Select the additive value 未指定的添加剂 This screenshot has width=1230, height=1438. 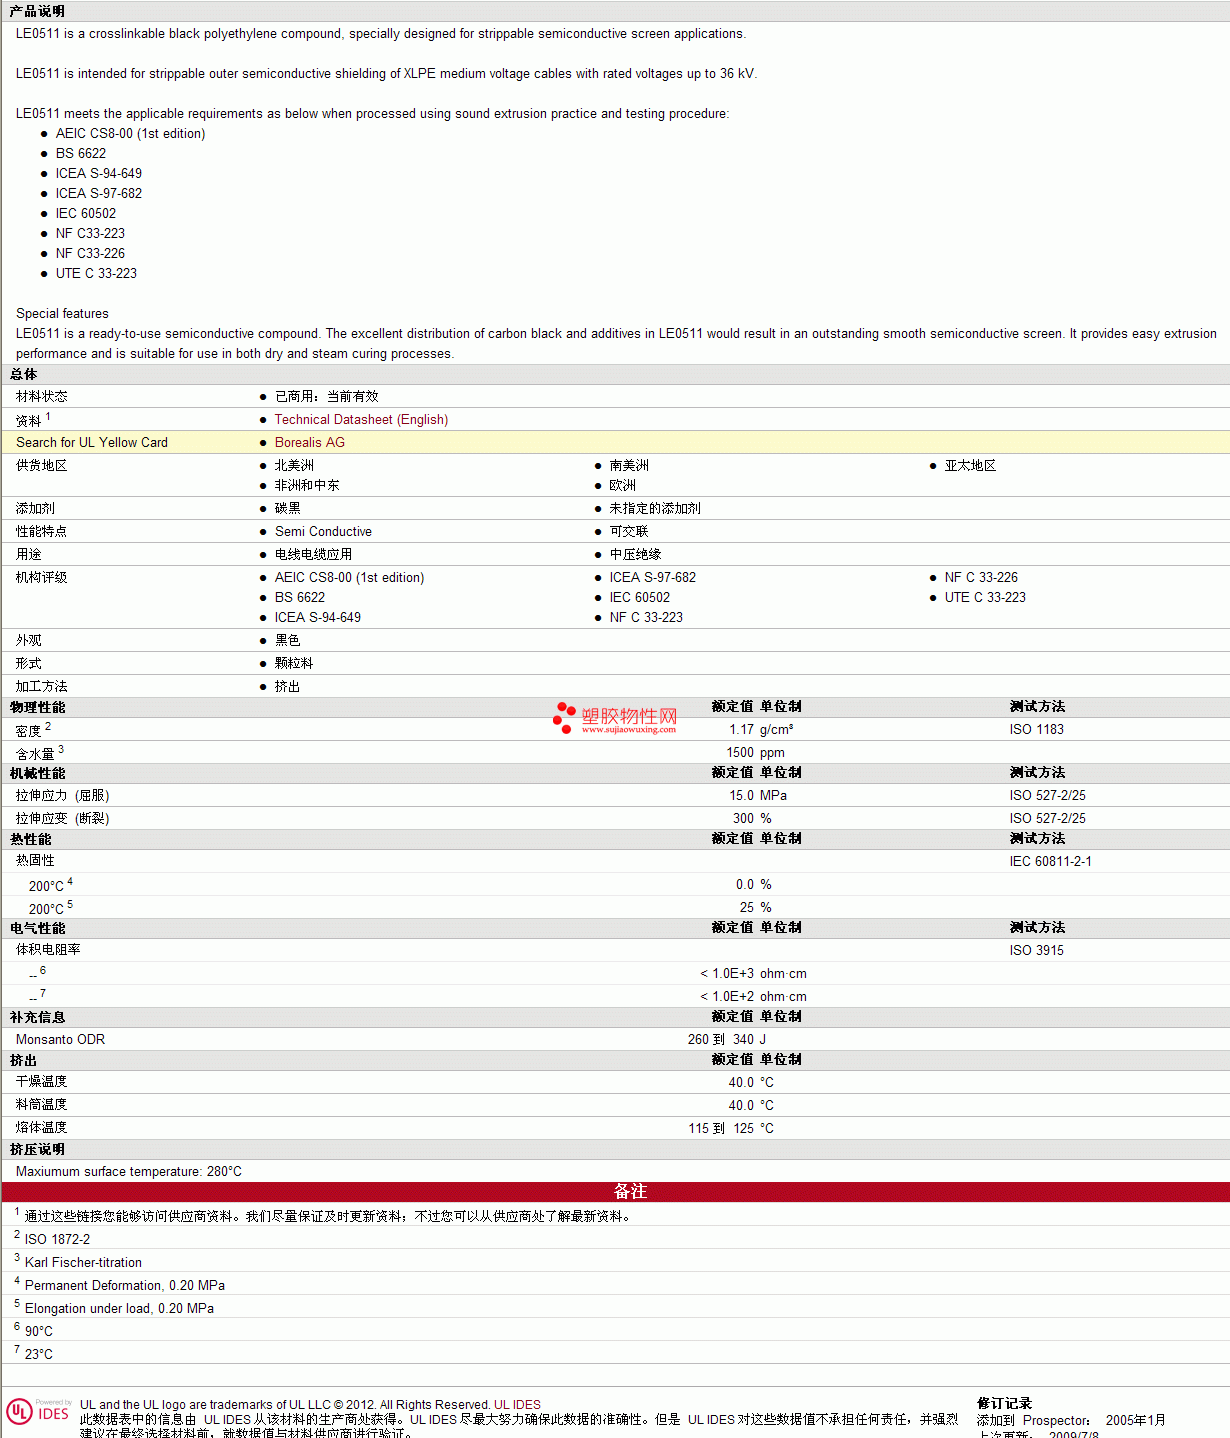pyautogui.click(x=655, y=509)
